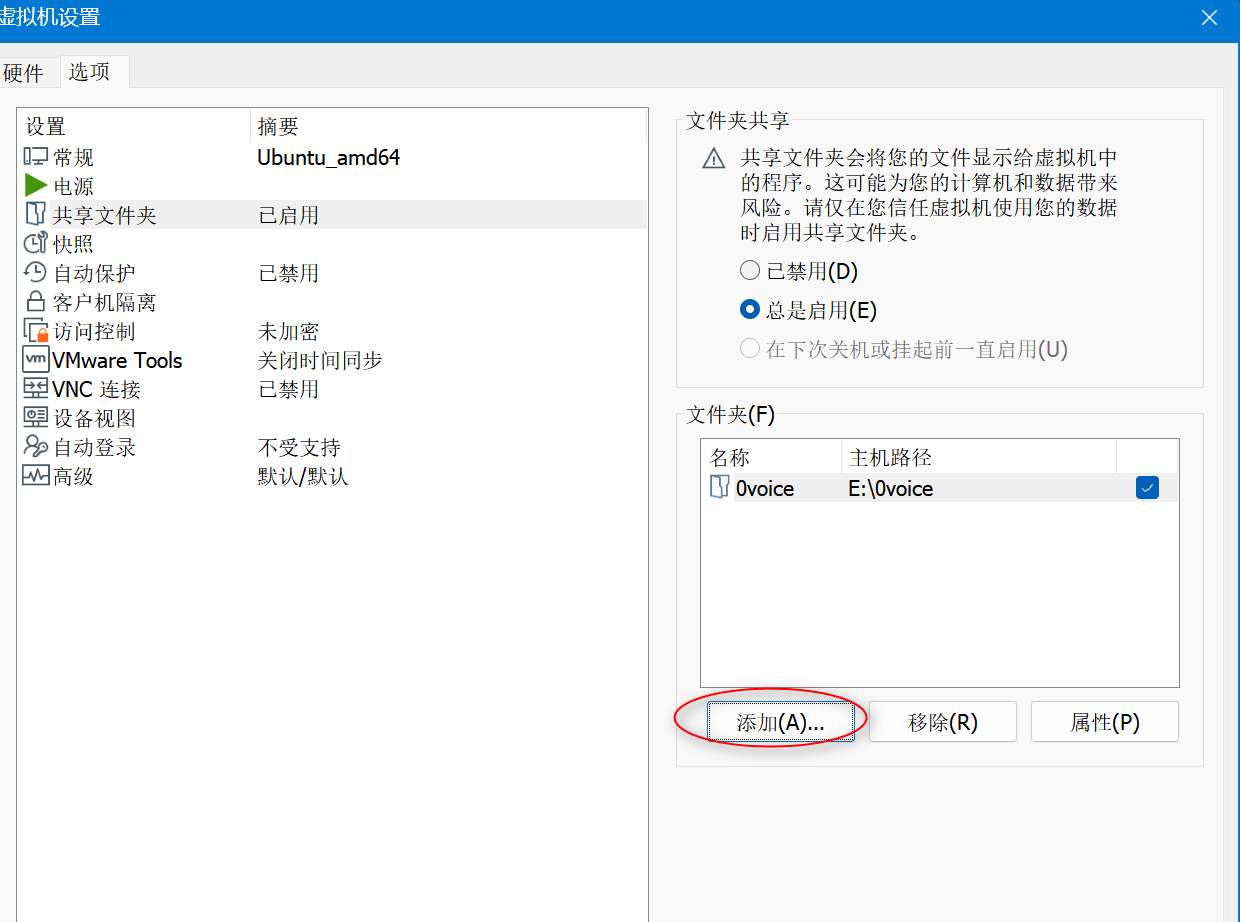Close the virtual machine settings window
This screenshot has width=1240, height=922.
(1210, 17)
